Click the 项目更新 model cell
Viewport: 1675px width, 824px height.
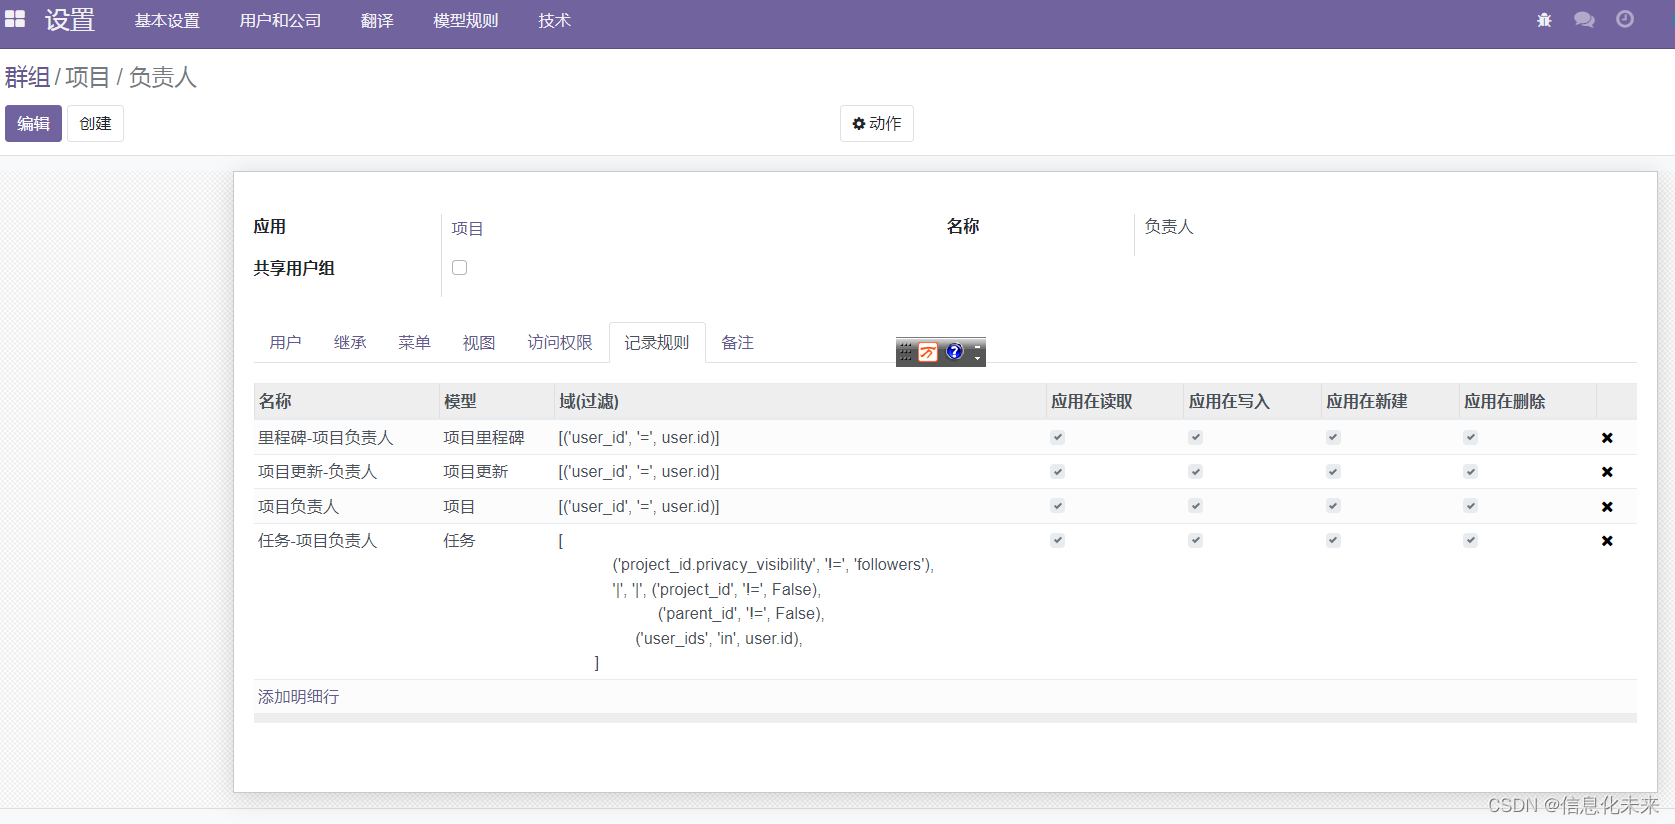click(x=476, y=472)
